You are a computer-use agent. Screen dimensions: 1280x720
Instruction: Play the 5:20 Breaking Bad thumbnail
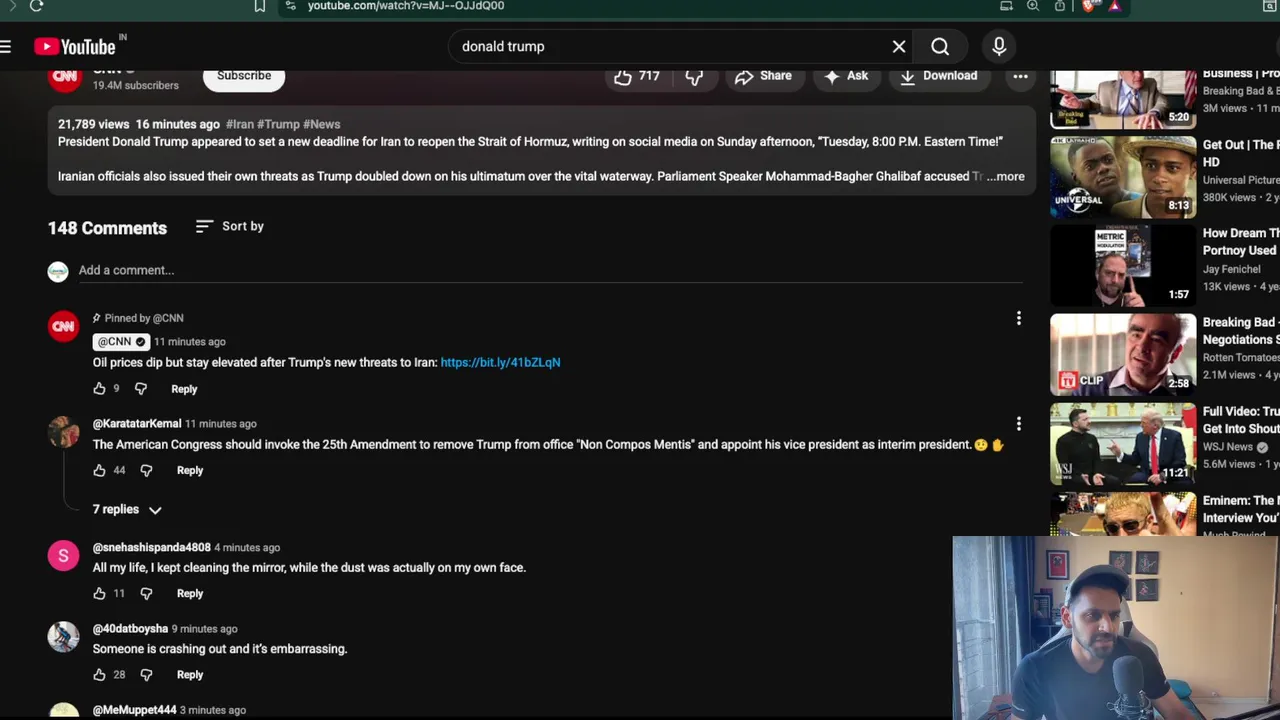pos(1123,99)
